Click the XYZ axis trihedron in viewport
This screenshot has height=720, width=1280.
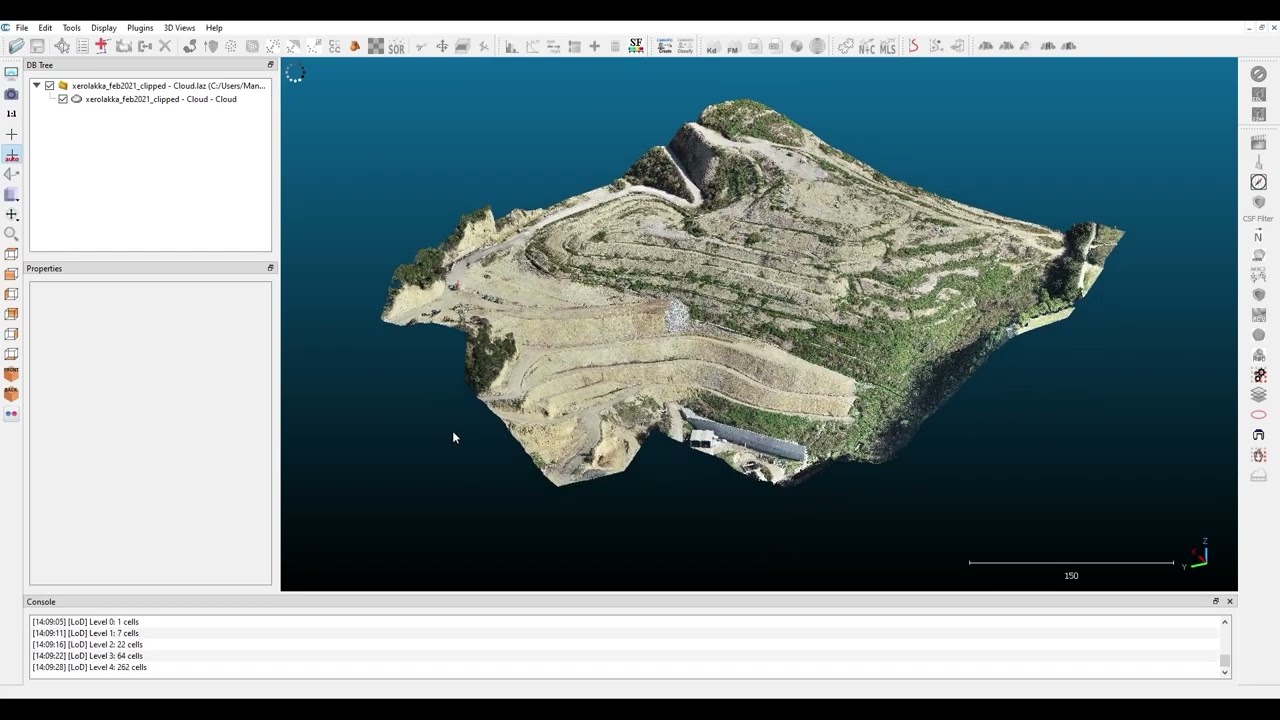(1198, 555)
